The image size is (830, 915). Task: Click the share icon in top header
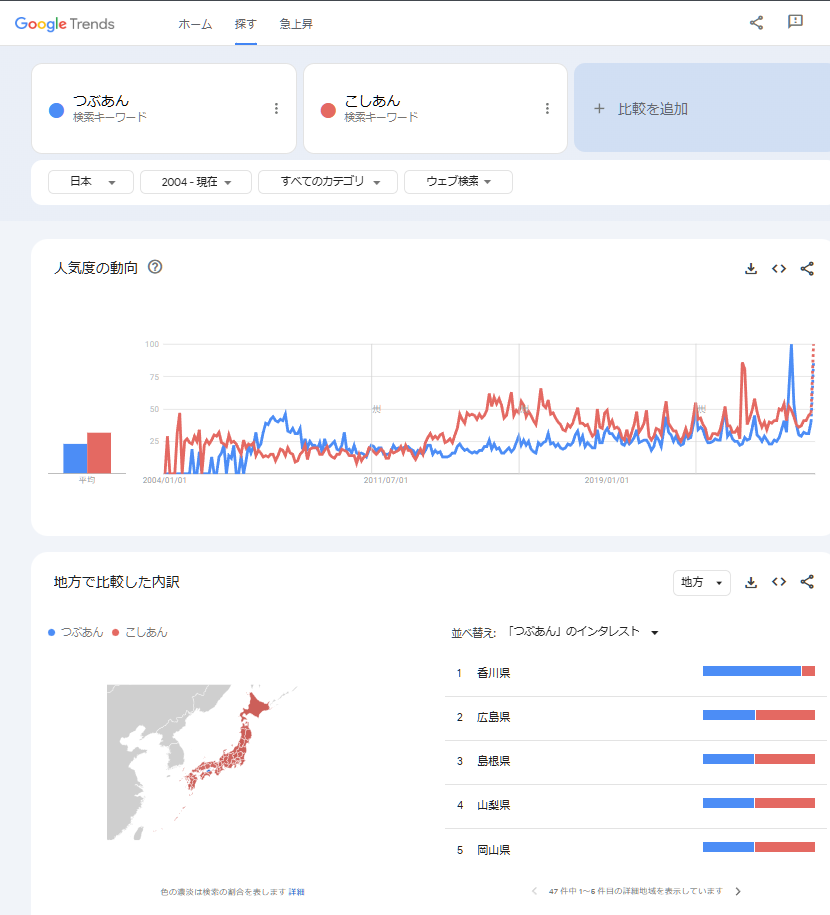[x=756, y=22]
